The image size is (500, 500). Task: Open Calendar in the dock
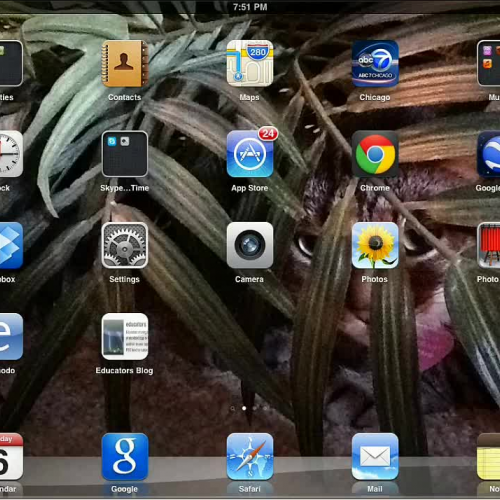(x=11, y=457)
